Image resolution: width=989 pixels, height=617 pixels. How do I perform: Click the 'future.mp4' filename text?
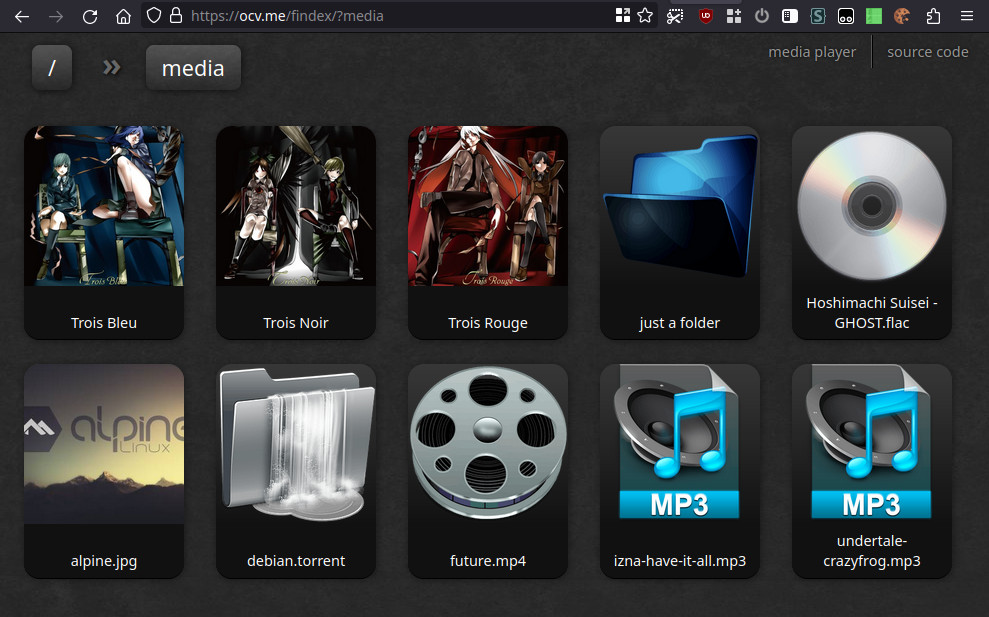(488, 561)
